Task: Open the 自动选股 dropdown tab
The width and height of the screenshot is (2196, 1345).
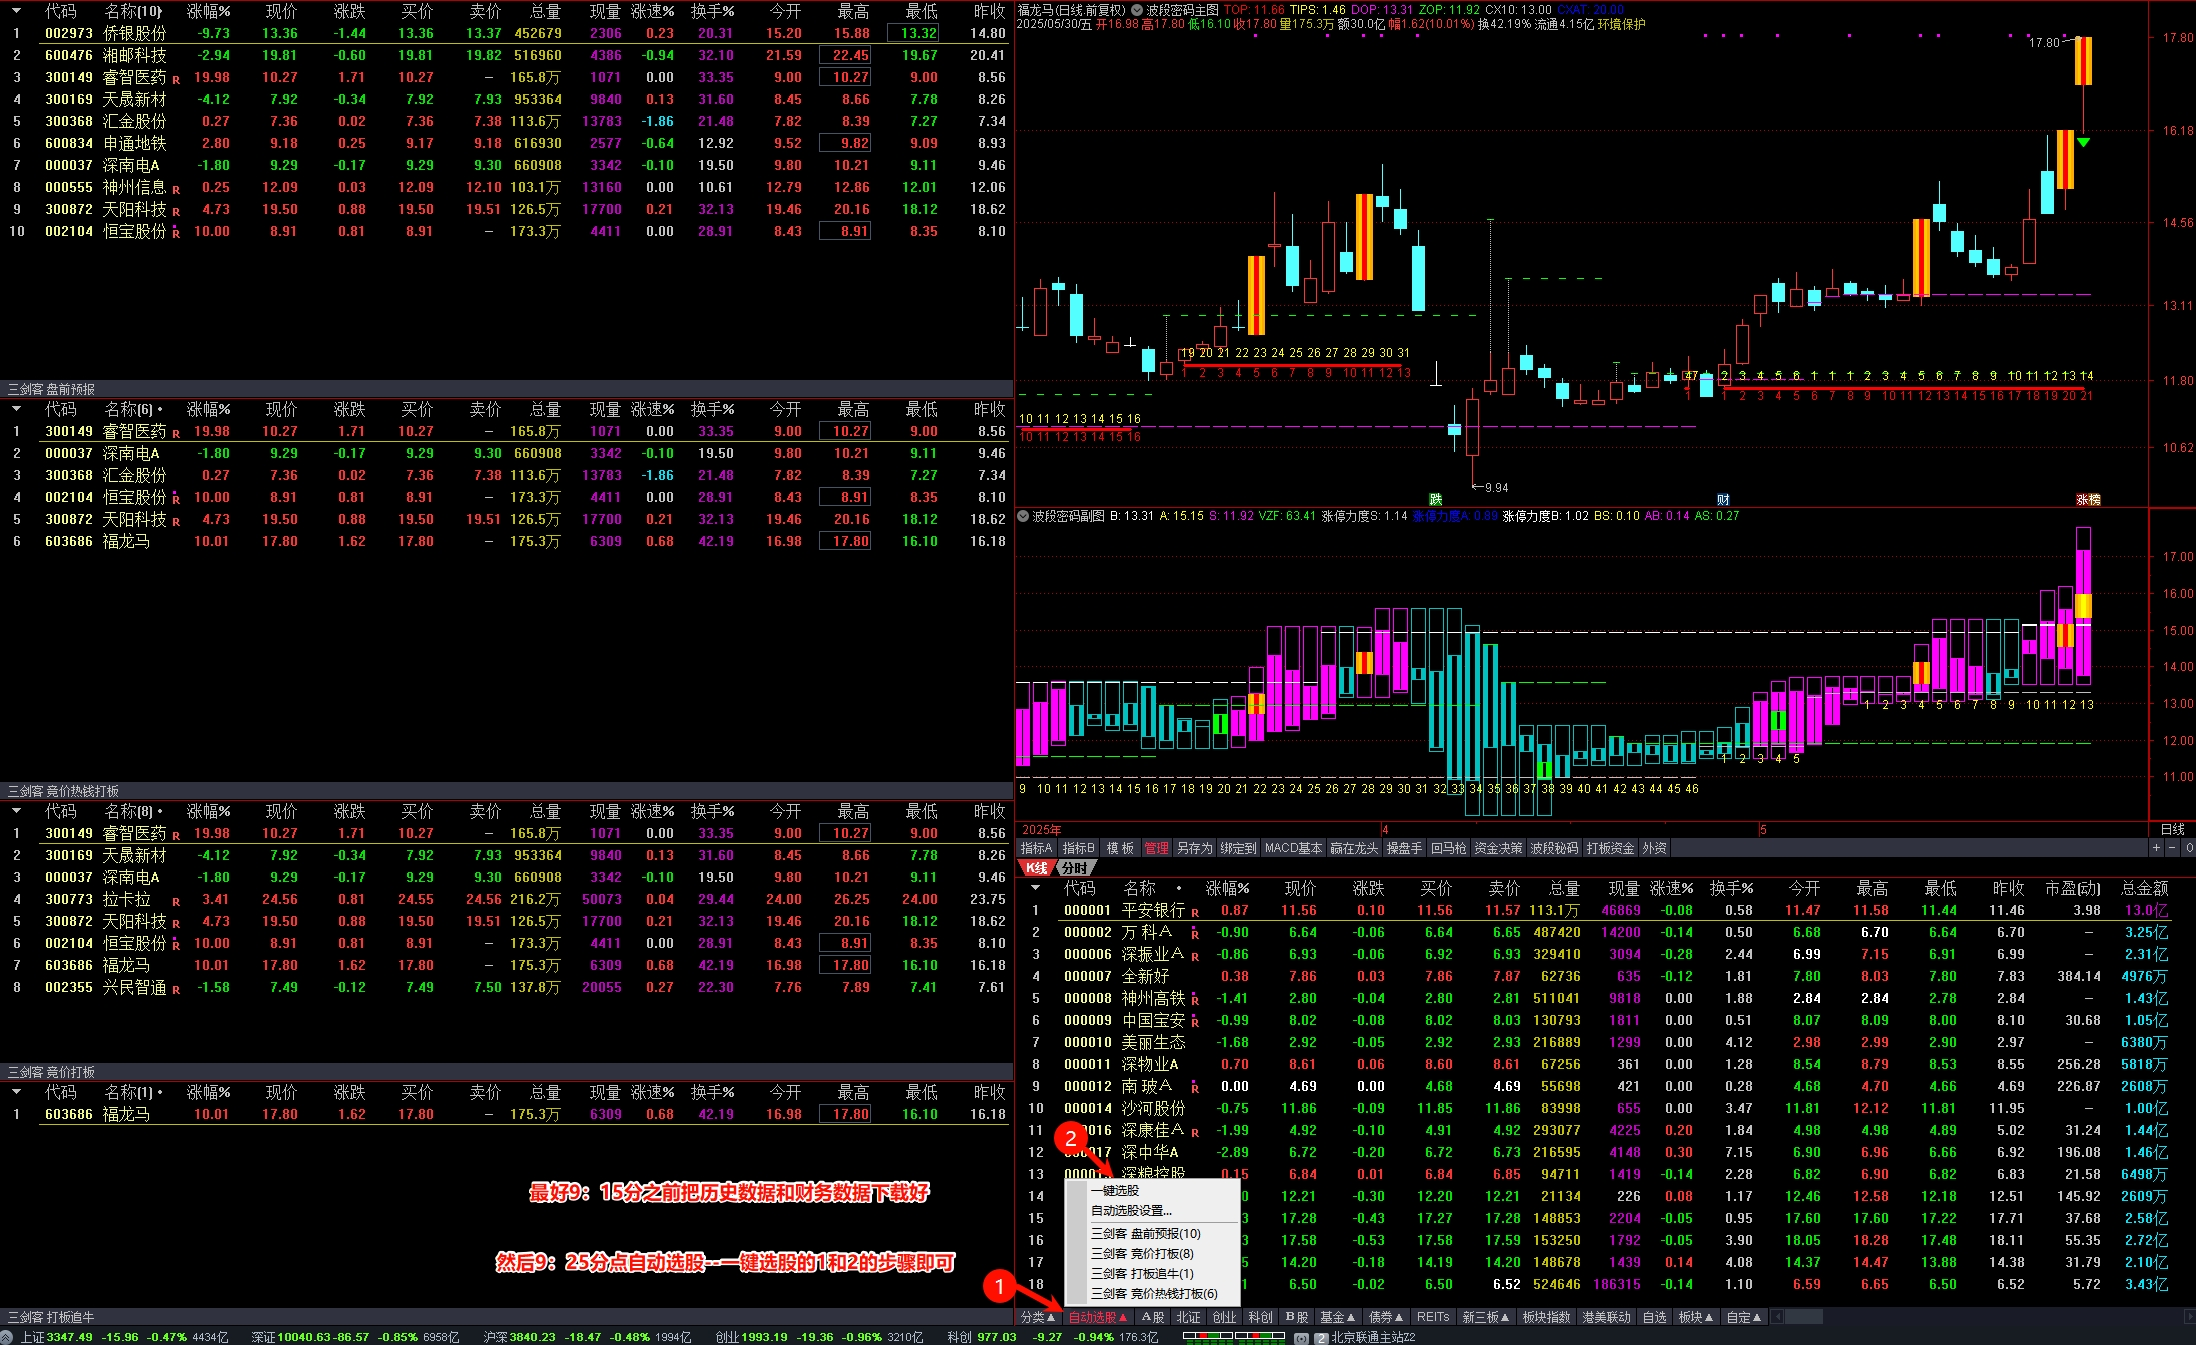Action: [1097, 1317]
